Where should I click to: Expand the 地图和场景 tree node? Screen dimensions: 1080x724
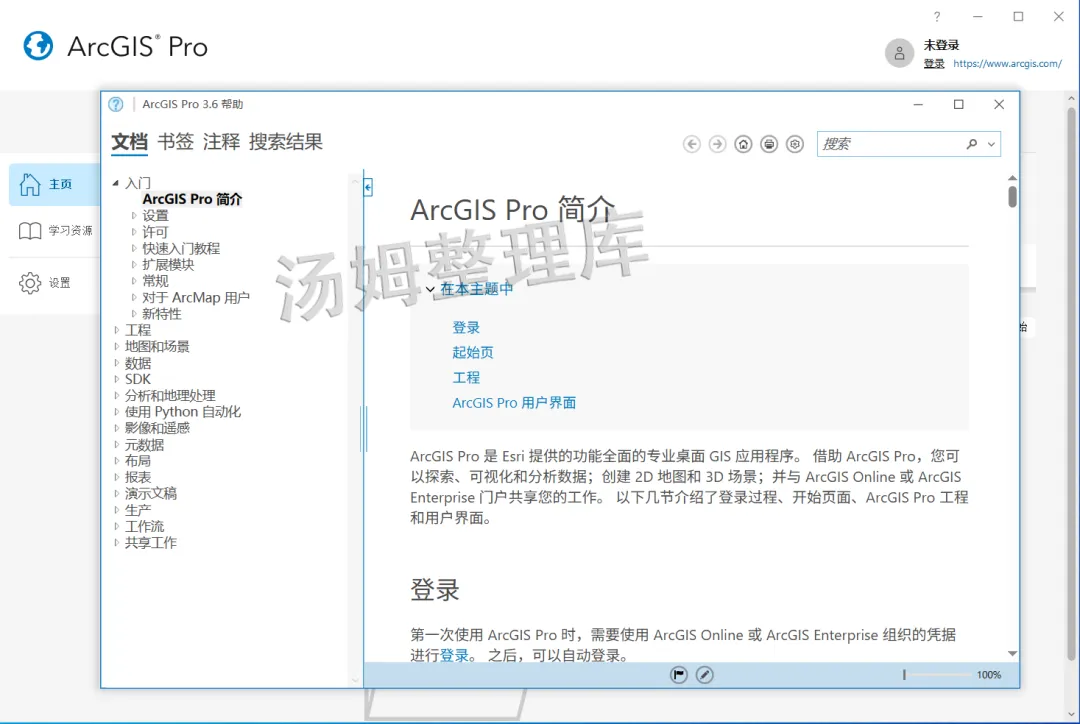pos(116,347)
